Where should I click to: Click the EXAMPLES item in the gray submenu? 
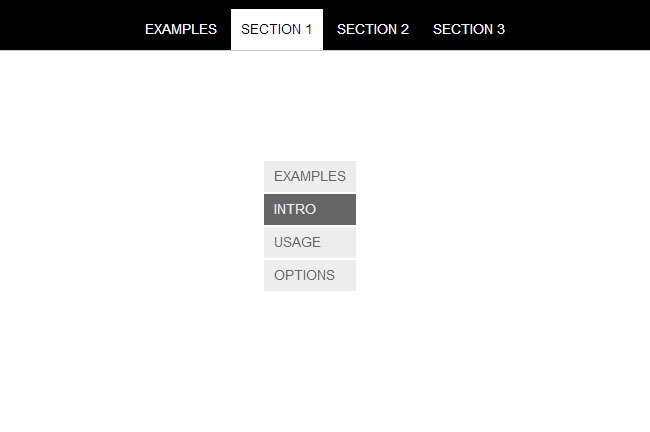click(x=310, y=176)
